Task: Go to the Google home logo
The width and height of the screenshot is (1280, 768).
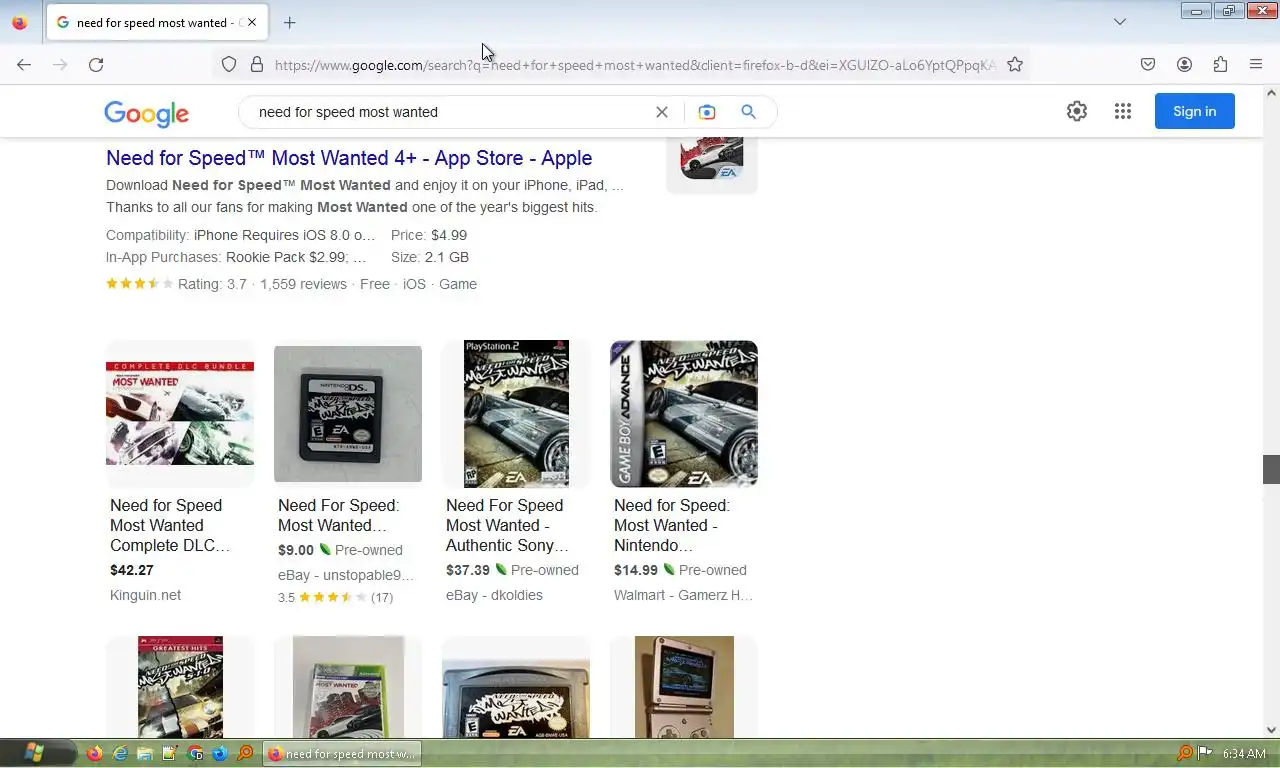Action: [x=146, y=113]
